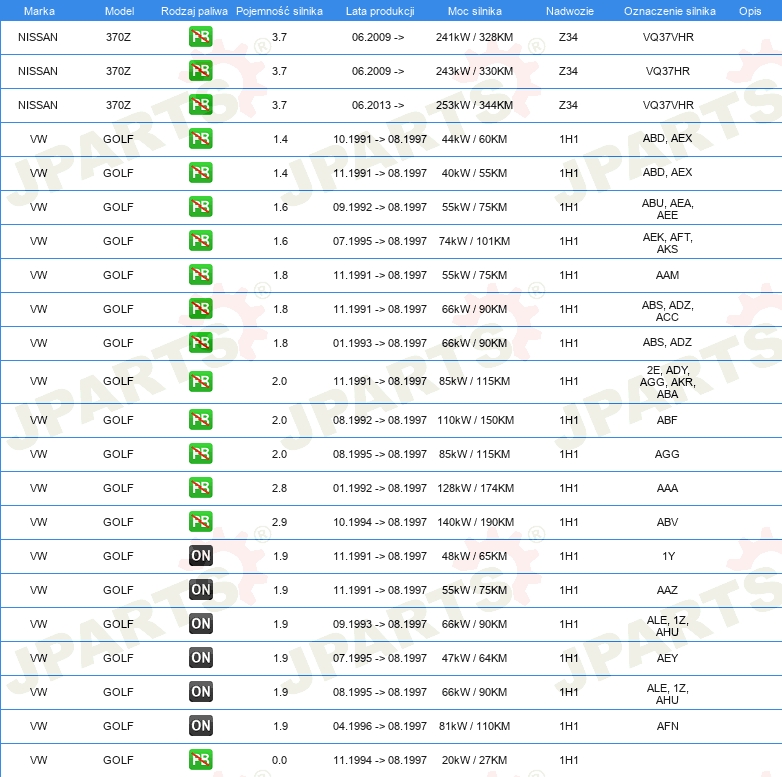
Task: Click engine code AAA
Action: point(667,488)
